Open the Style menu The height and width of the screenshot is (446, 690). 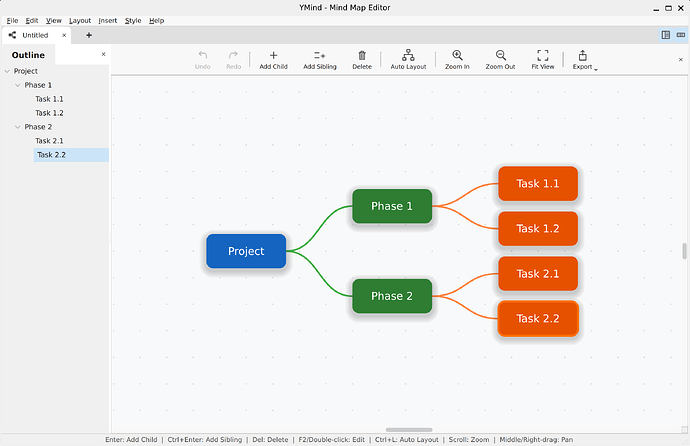(133, 20)
